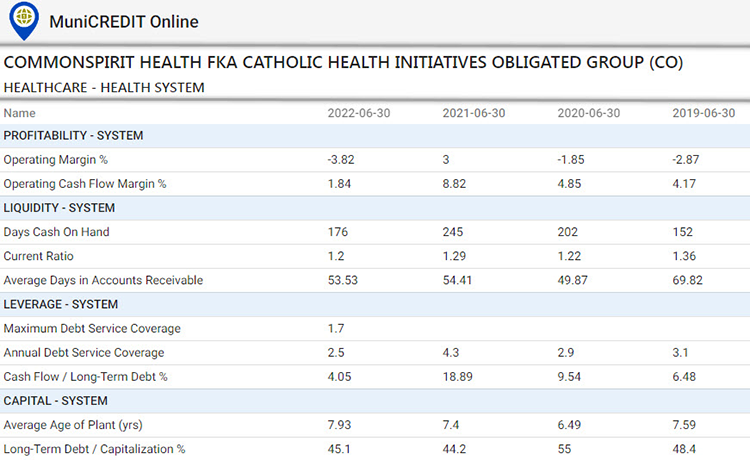The height and width of the screenshot is (460, 750).
Task: Select Long-Term Debt / Capitalization value 44.2
Action: click(454, 449)
